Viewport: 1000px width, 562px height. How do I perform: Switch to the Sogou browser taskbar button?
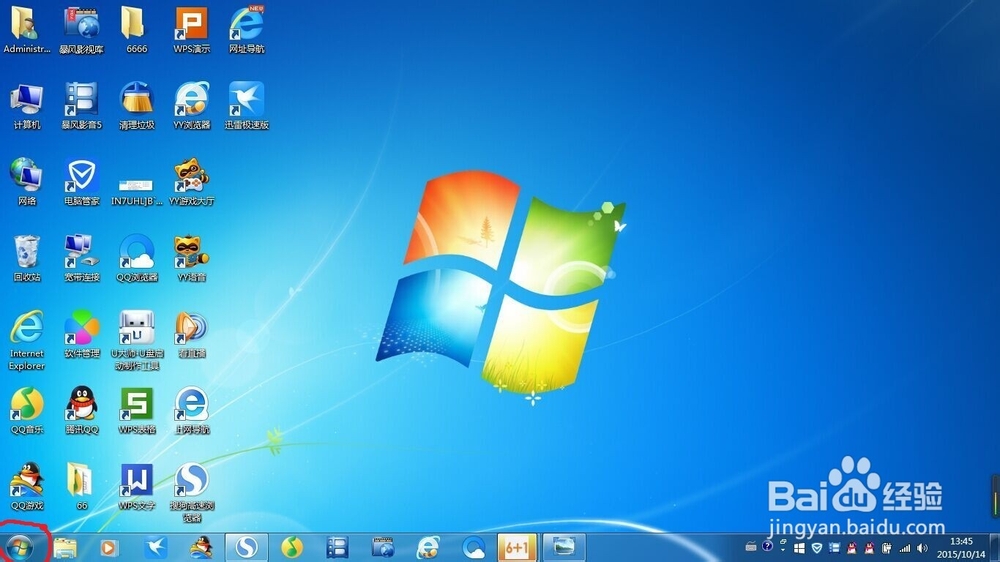point(247,547)
